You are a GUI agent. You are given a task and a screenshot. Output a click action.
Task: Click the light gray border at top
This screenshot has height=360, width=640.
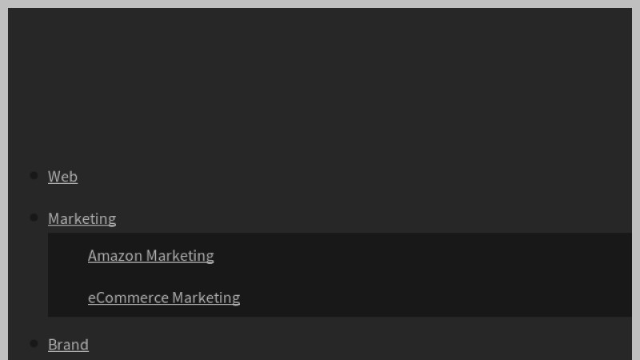point(320,4)
